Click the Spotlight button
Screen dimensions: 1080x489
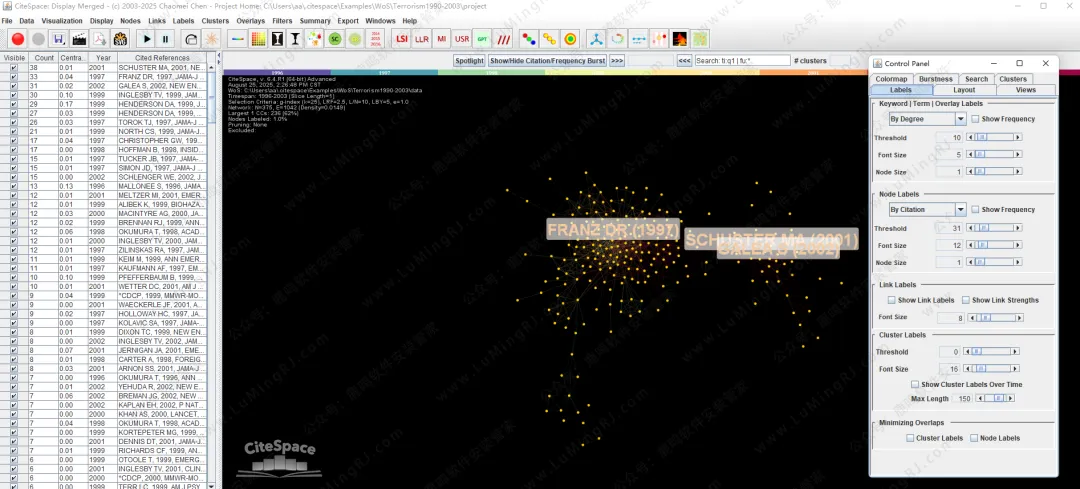[469, 61]
